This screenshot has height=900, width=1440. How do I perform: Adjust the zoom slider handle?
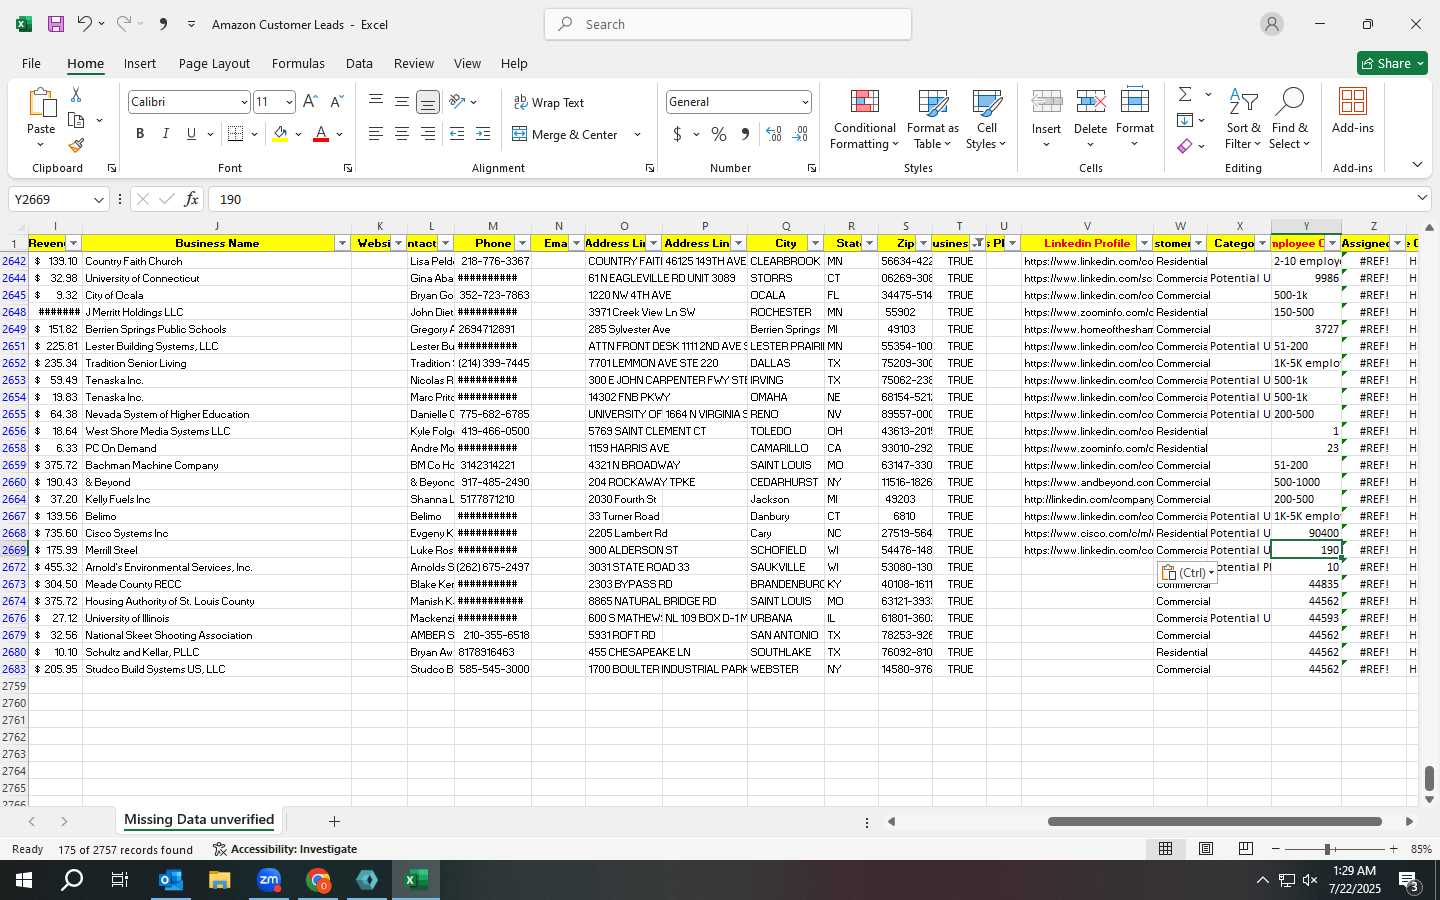point(1328,849)
